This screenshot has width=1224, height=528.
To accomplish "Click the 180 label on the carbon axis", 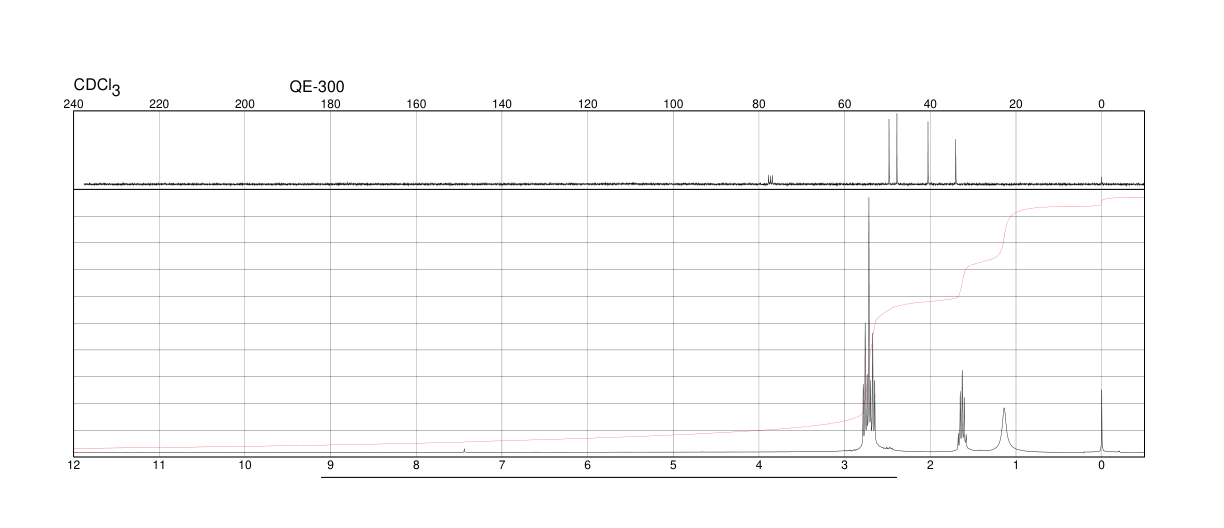I will coord(331,104).
